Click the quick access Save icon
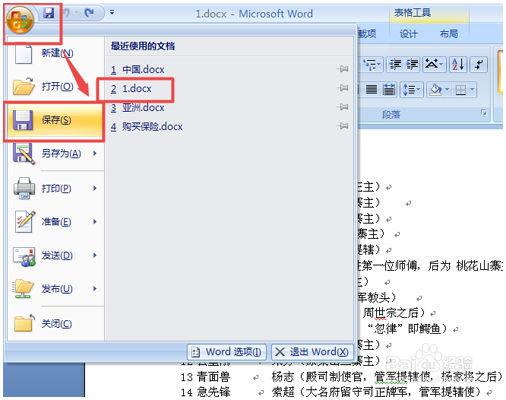Viewport: 506px width, 400px height. [x=49, y=13]
